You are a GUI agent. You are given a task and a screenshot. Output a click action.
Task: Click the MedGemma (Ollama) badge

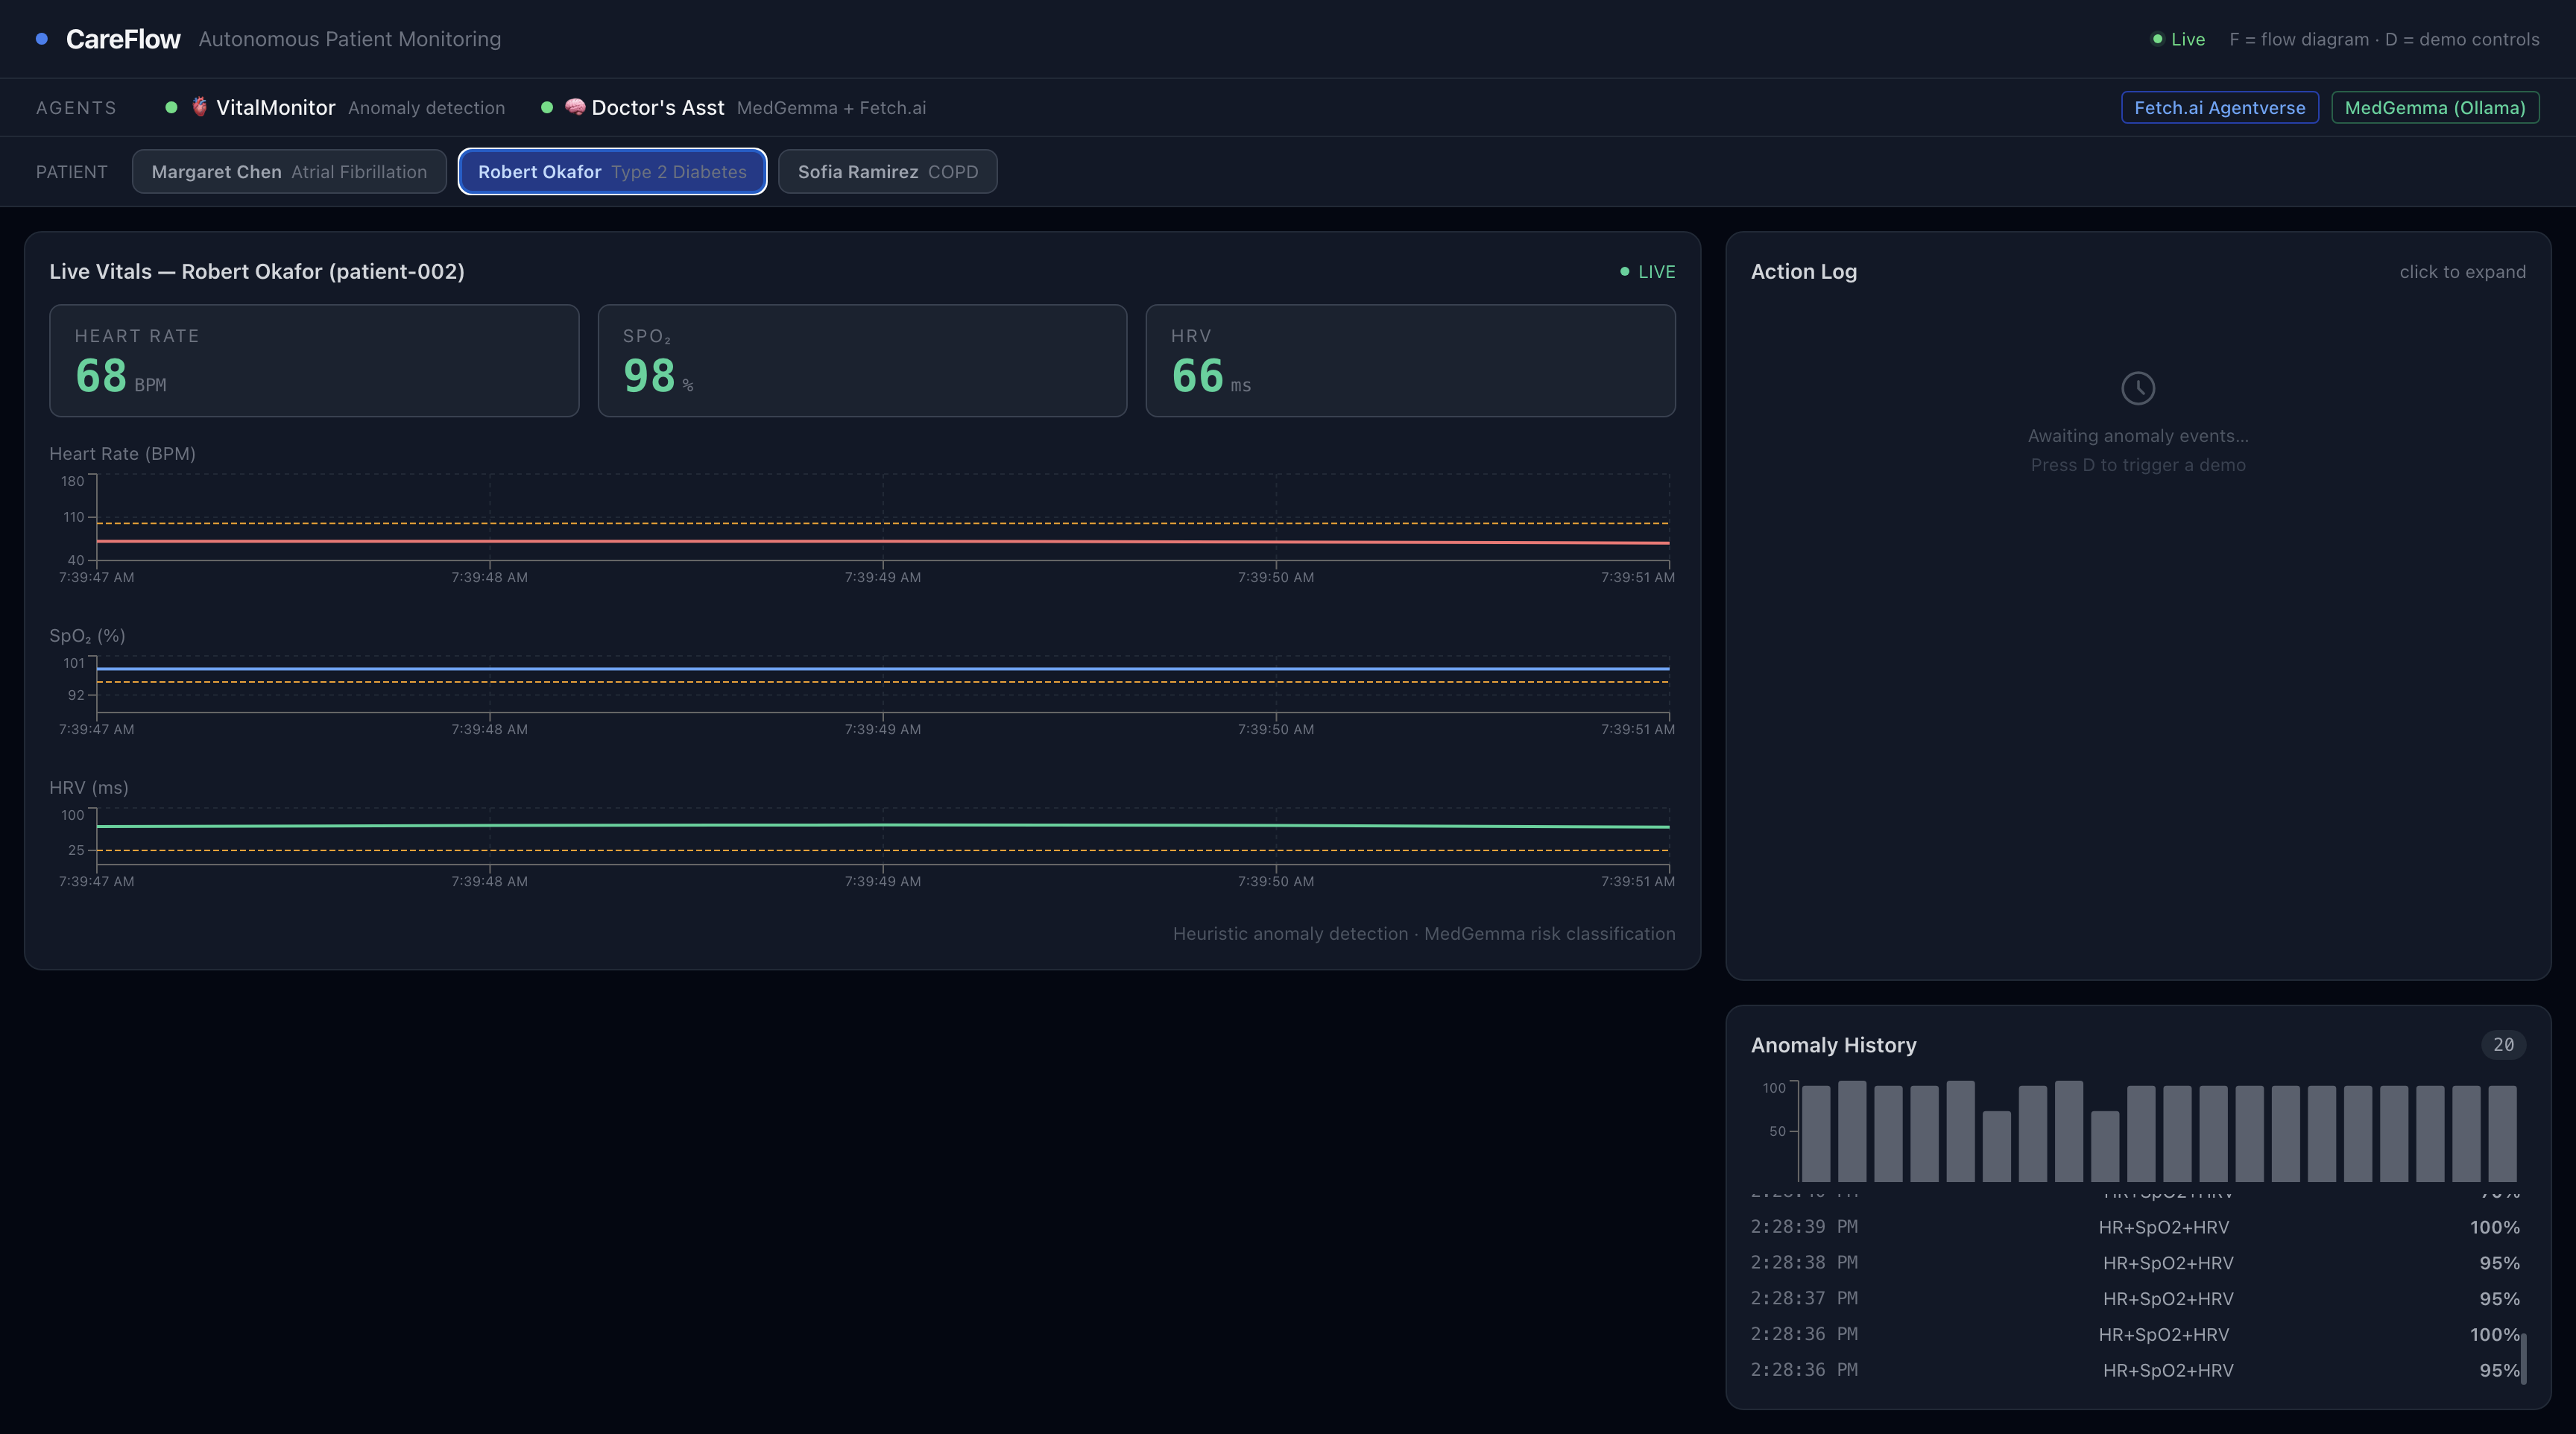pos(2434,108)
